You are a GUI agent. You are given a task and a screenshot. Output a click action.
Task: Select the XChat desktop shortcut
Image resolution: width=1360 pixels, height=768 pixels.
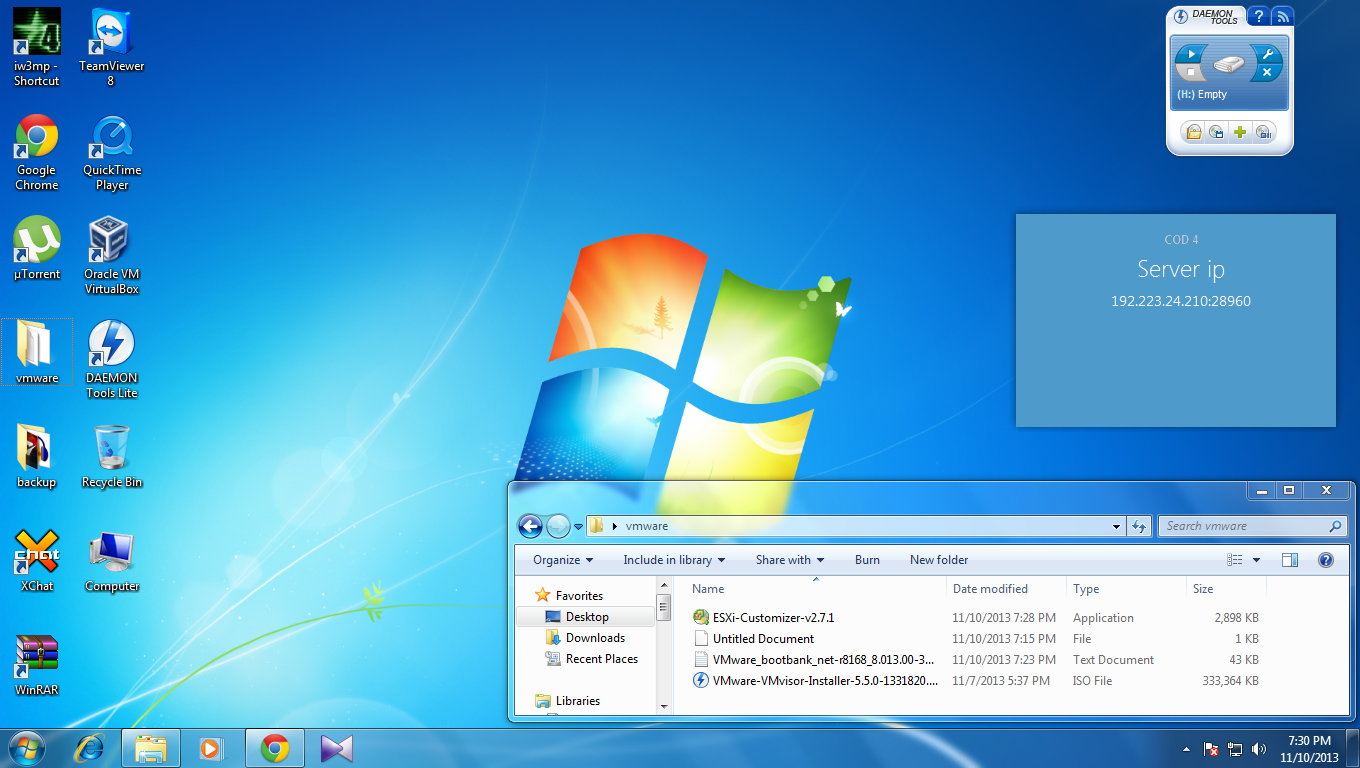point(37,560)
